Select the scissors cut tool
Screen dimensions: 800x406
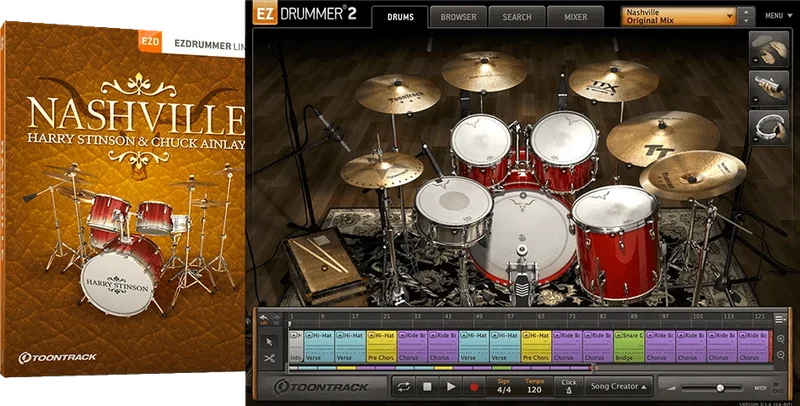pos(269,359)
